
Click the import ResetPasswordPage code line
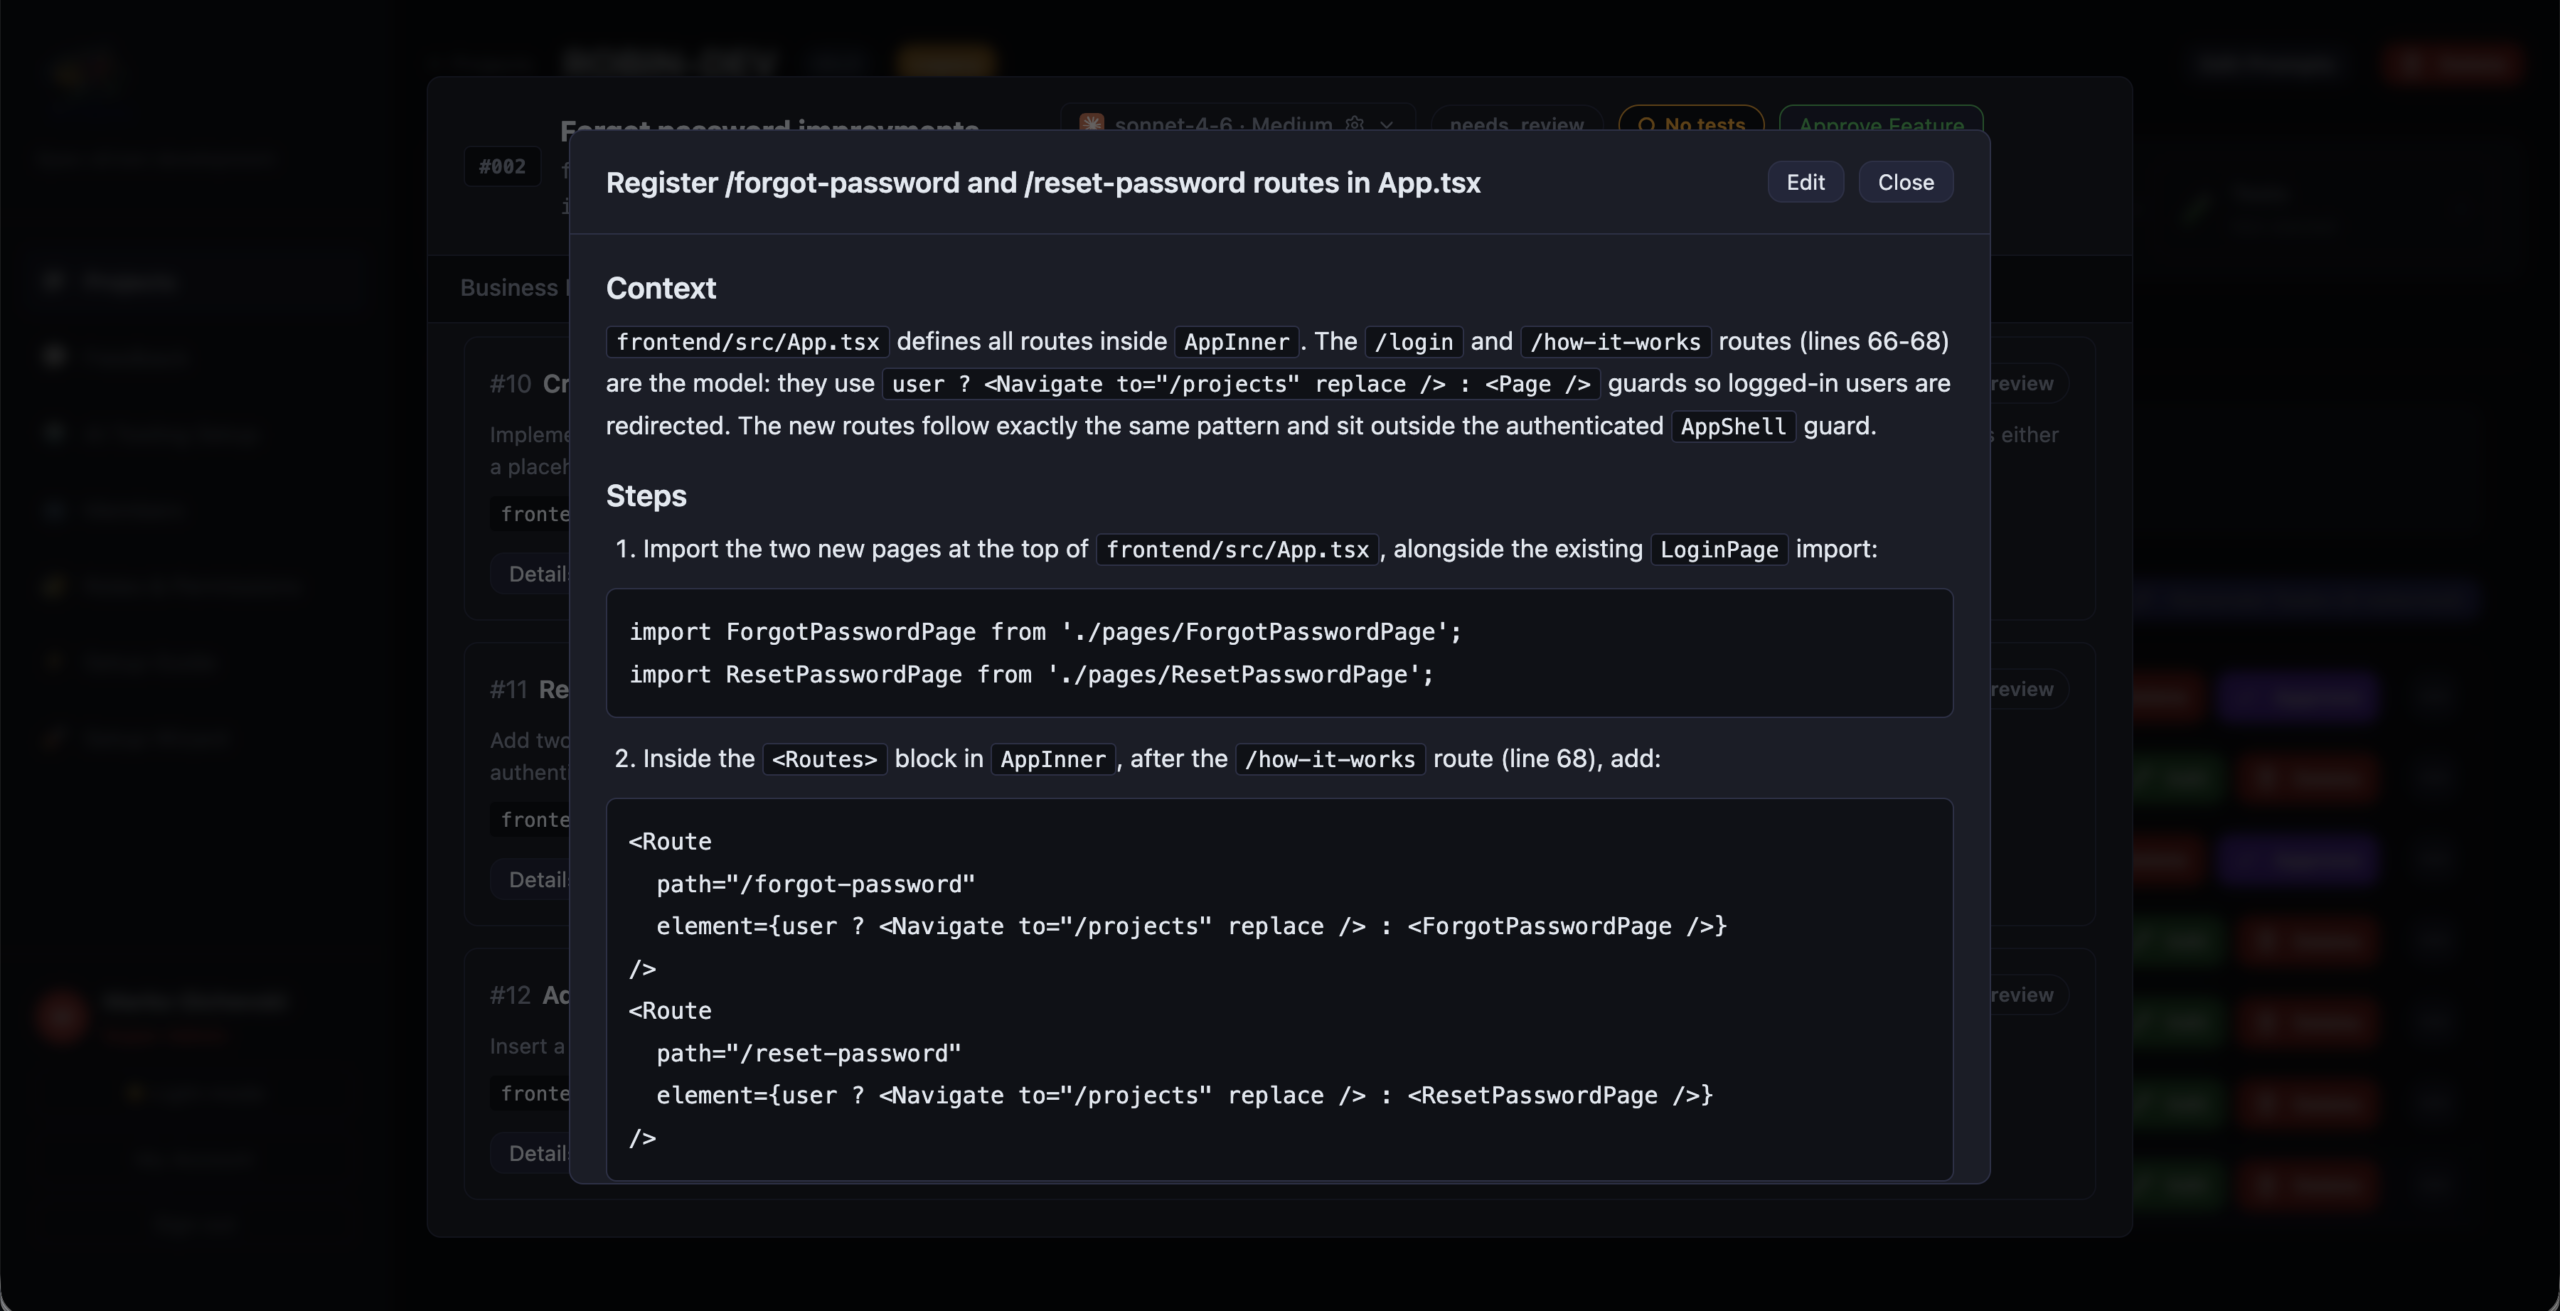[x=1031, y=675]
